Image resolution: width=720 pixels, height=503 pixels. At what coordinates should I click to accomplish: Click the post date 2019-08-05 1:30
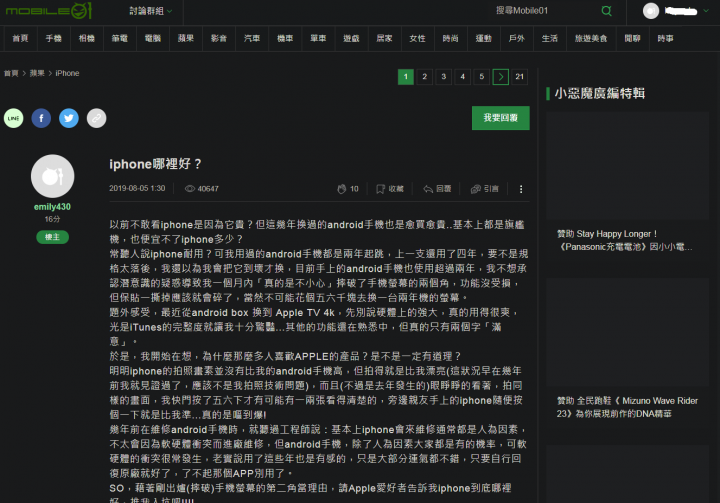(x=137, y=188)
